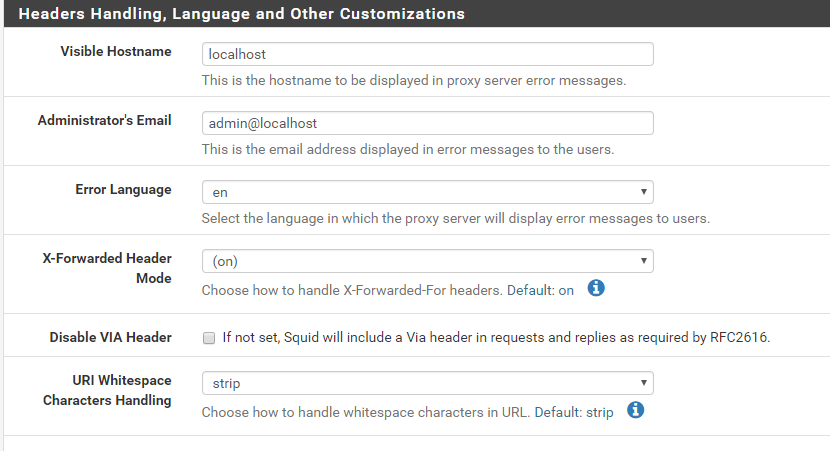Click the 'Disable VIA Header' label
830x451 pixels.
click(x=110, y=338)
